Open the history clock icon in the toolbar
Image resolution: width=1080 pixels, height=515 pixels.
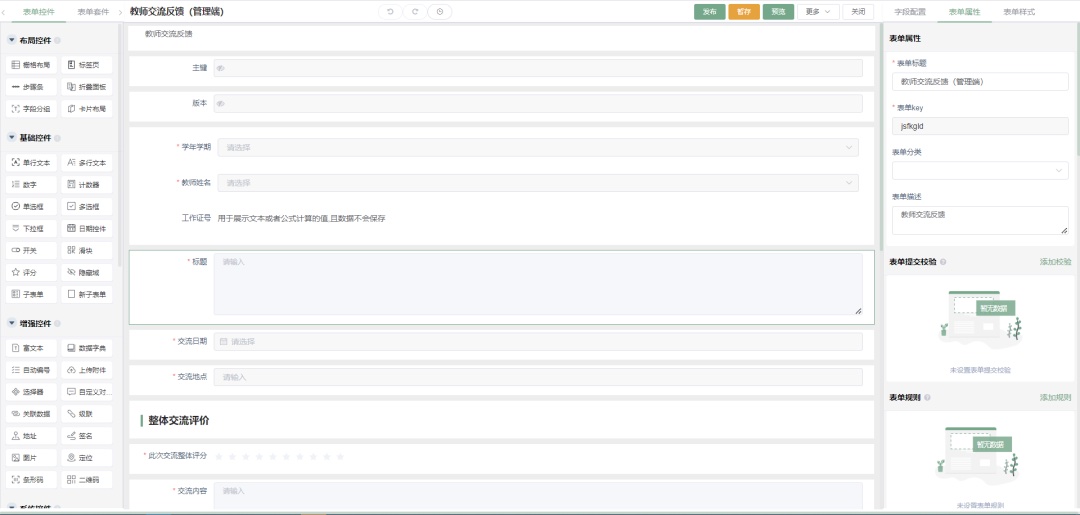click(439, 12)
